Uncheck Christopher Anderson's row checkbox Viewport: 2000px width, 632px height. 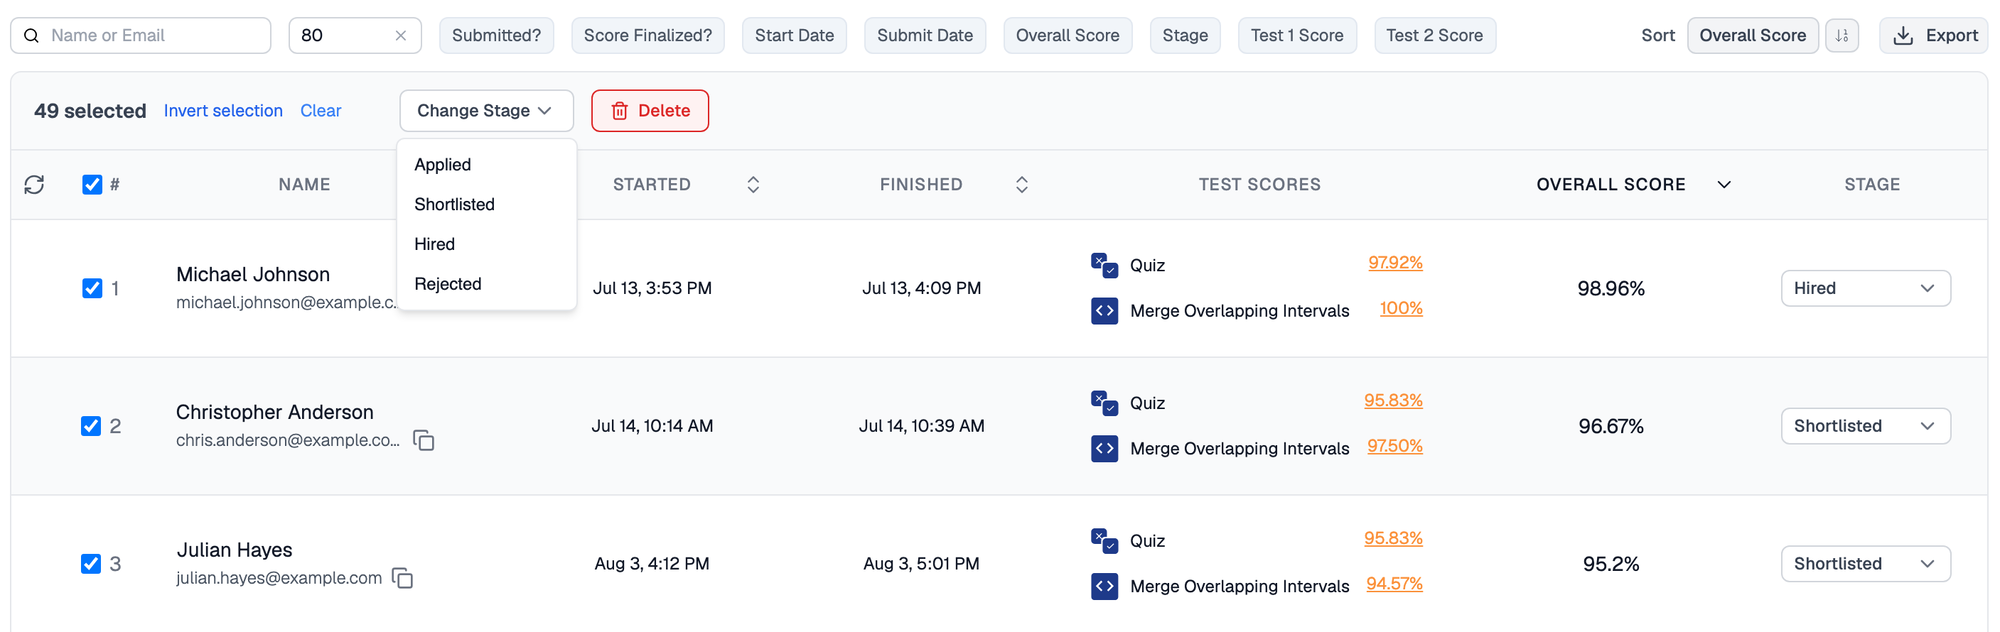click(x=91, y=427)
